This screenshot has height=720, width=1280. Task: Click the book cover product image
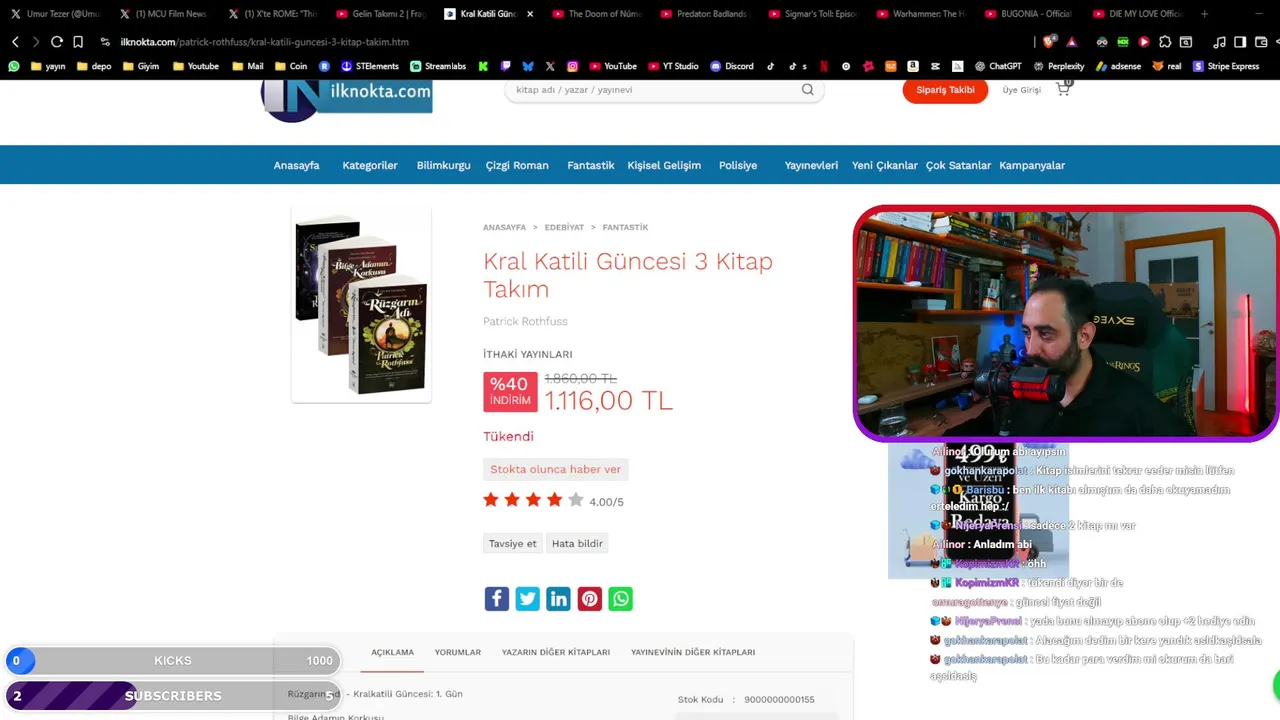(x=361, y=304)
